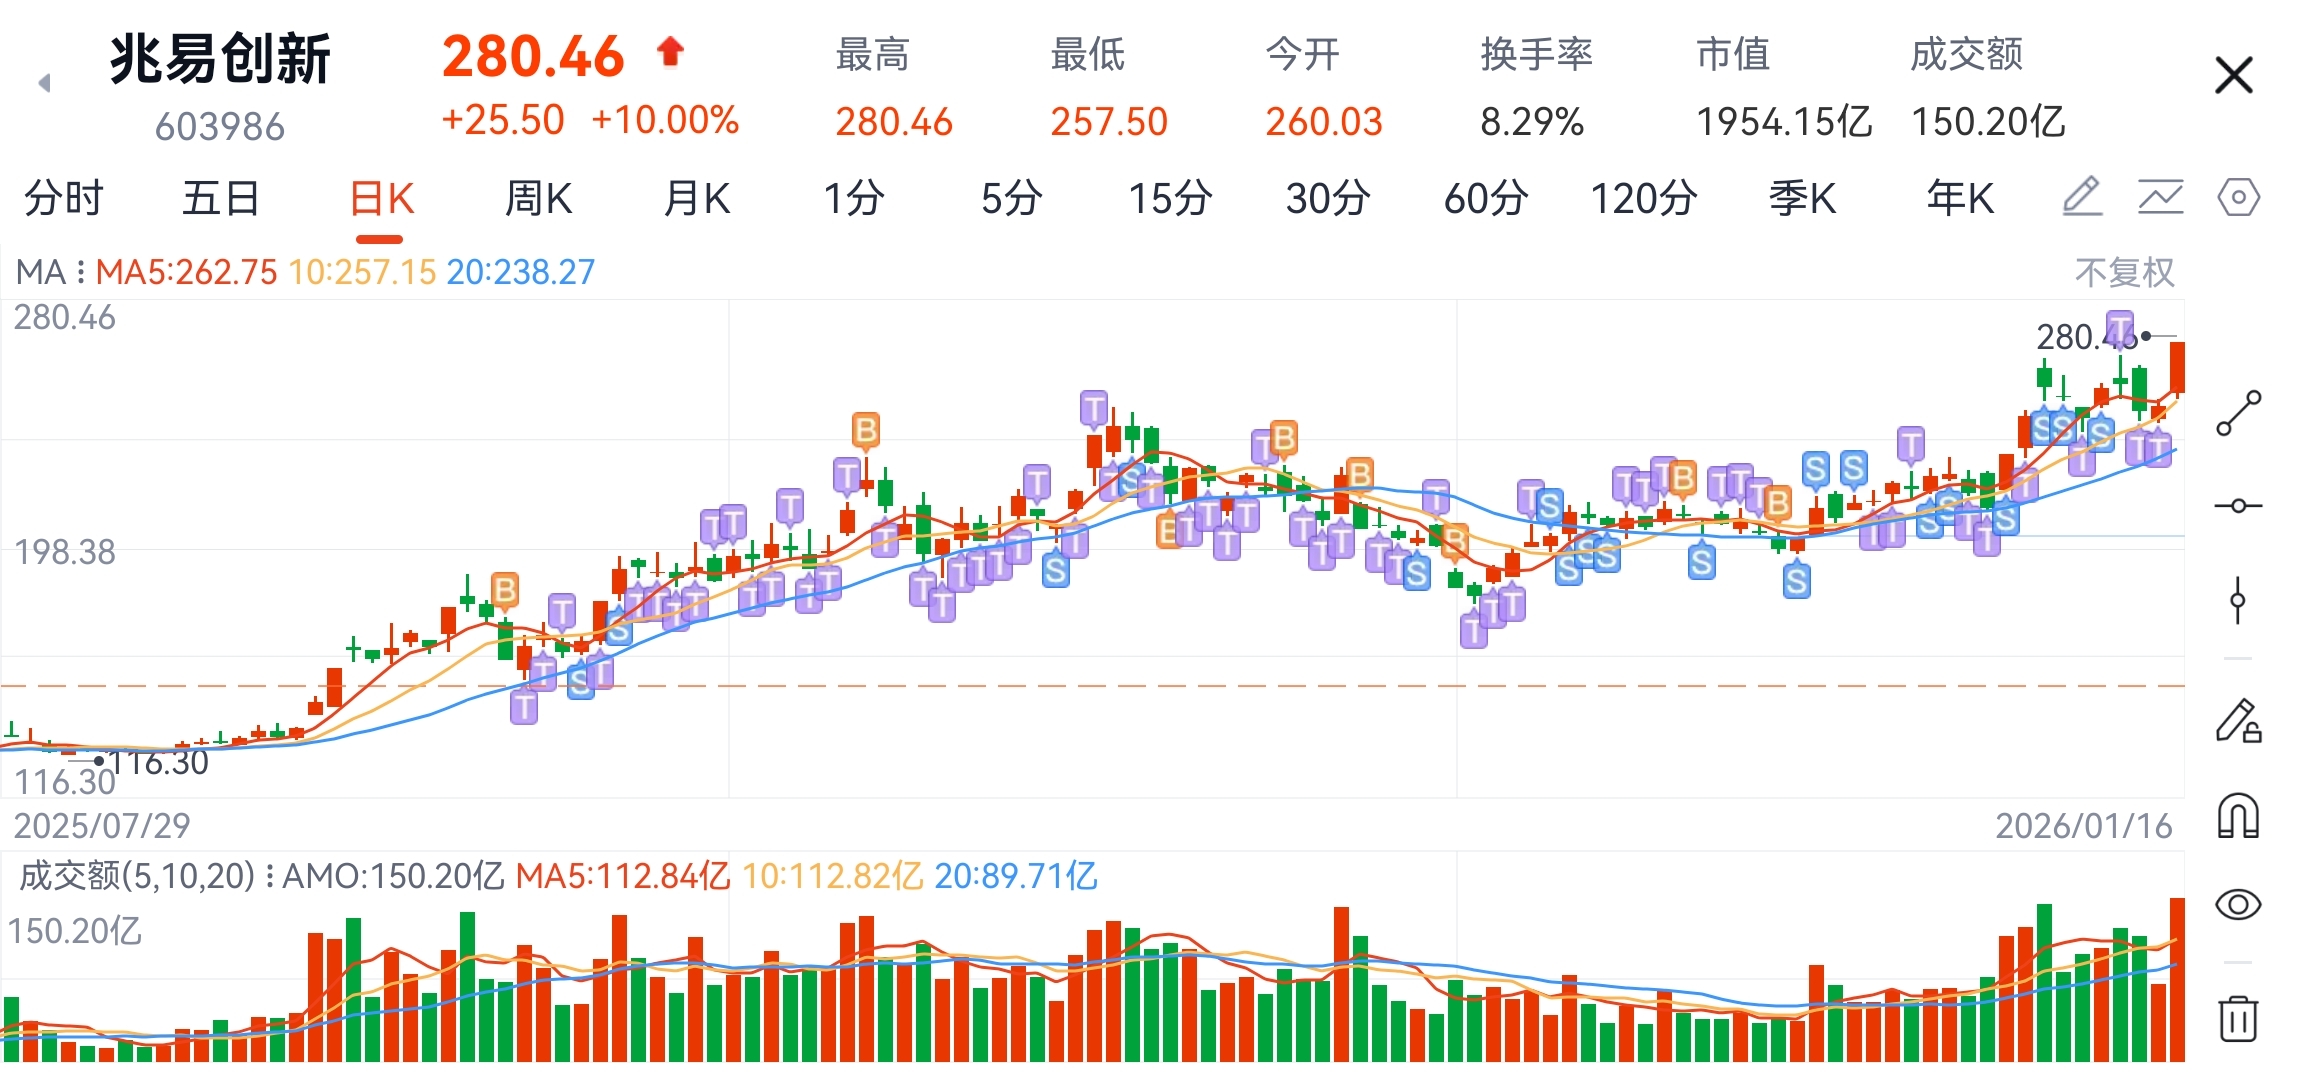Switch to the 周K tab
The image size is (2304, 1080).
pyautogui.click(x=538, y=198)
